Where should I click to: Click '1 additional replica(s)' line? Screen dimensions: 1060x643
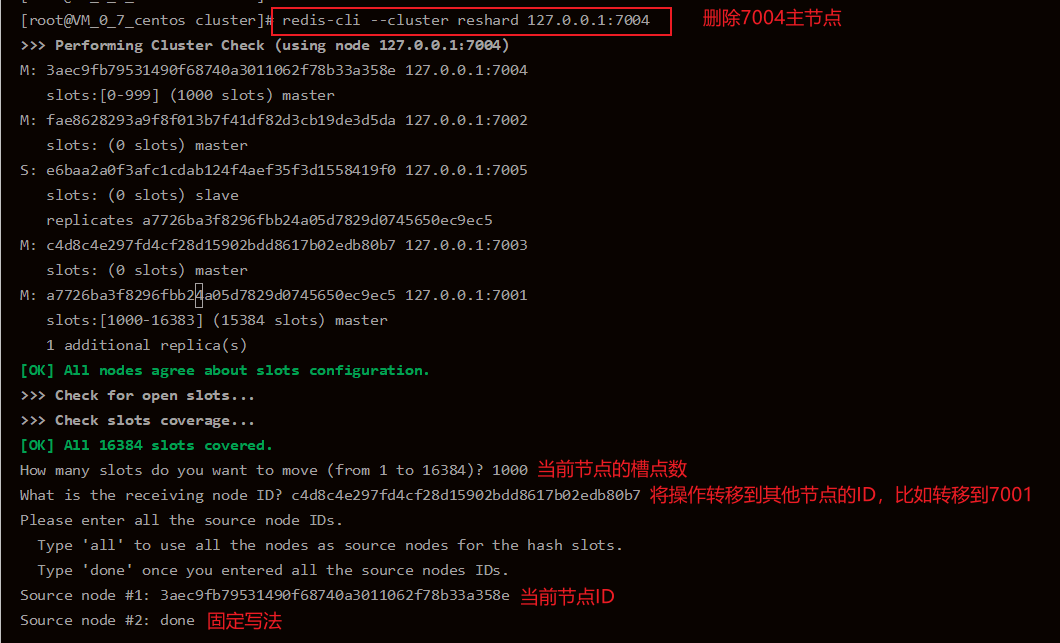tap(147, 346)
